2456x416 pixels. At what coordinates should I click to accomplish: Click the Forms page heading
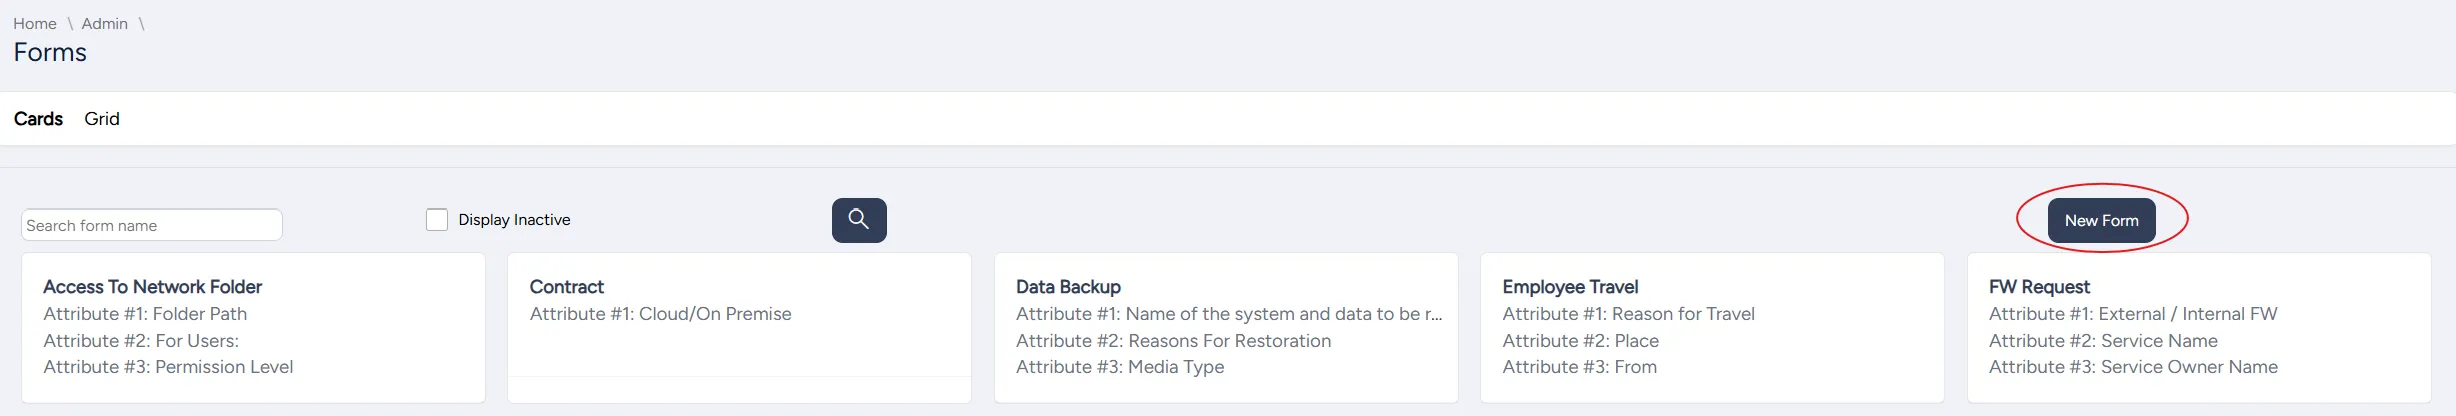pyautogui.click(x=50, y=52)
